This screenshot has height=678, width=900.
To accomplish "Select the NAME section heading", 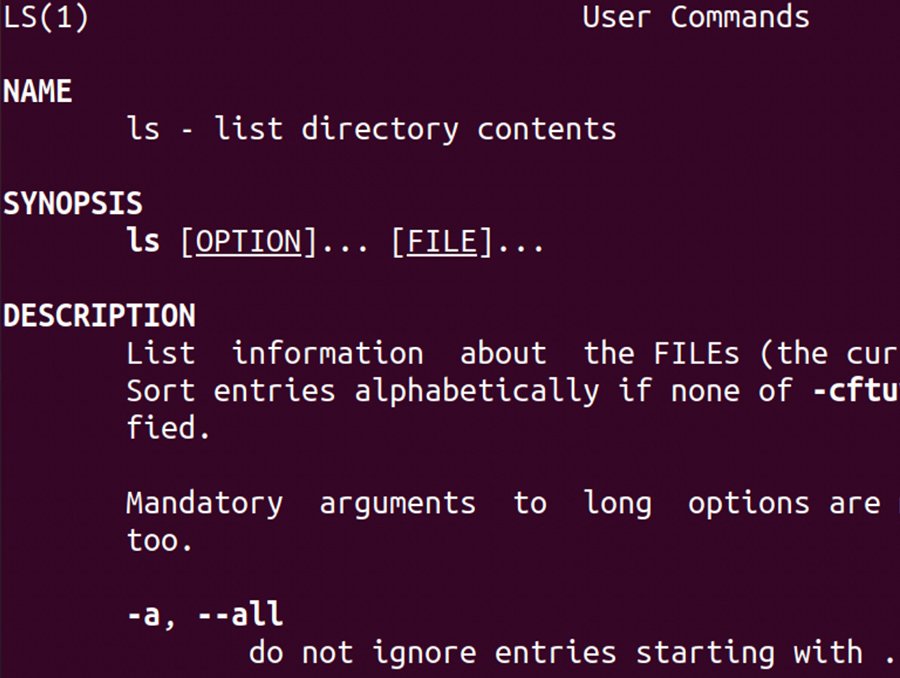I will coord(37,92).
